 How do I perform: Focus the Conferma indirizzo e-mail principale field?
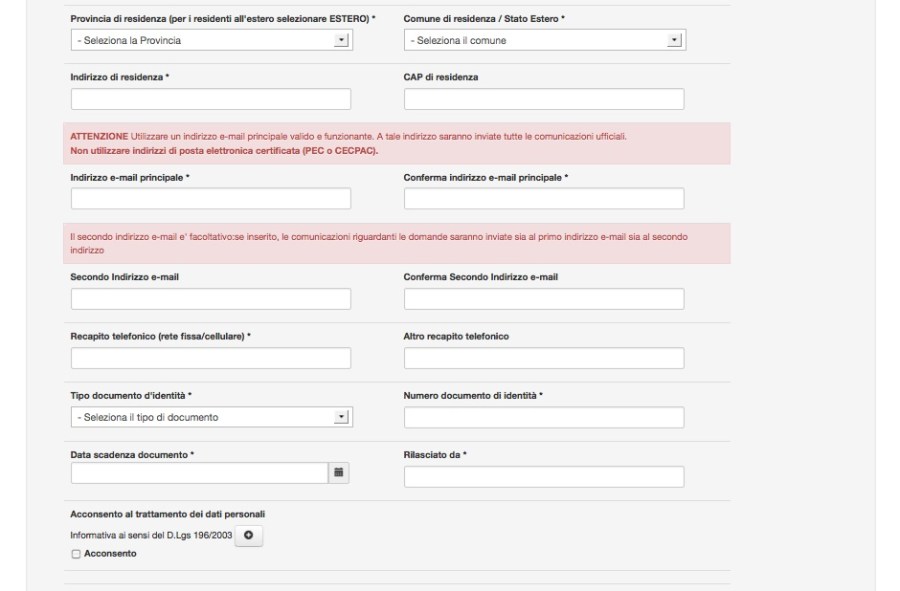click(x=543, y=199)
